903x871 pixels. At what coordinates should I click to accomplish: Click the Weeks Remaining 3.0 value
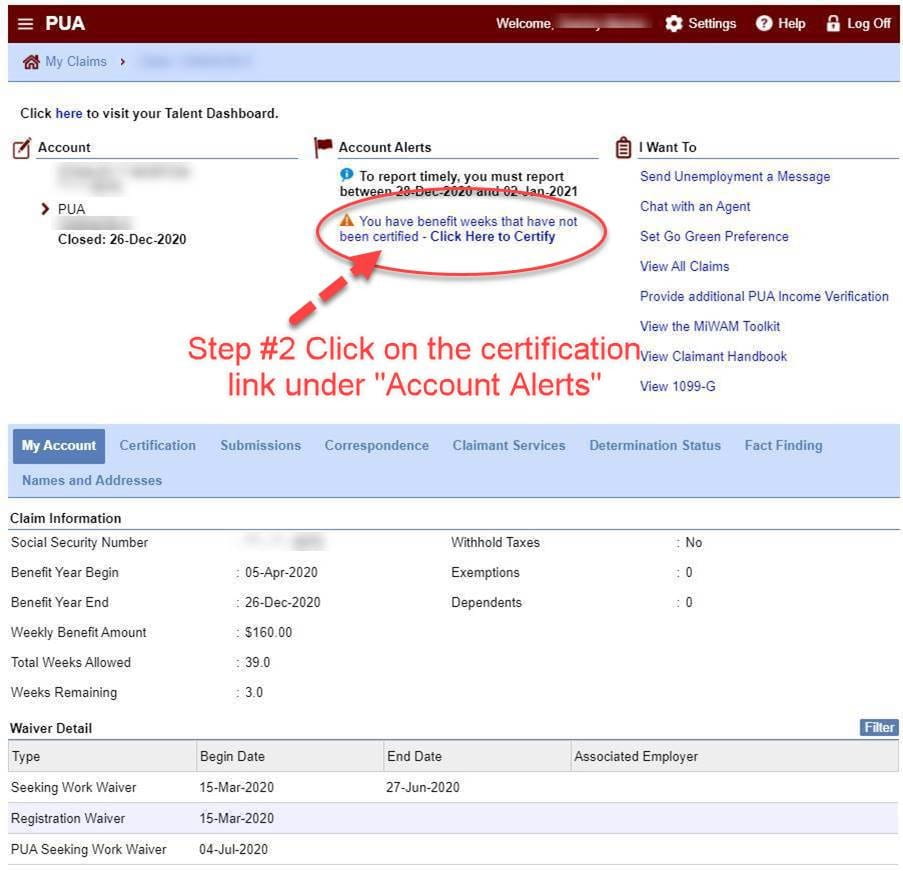click(x=254, y=692)
